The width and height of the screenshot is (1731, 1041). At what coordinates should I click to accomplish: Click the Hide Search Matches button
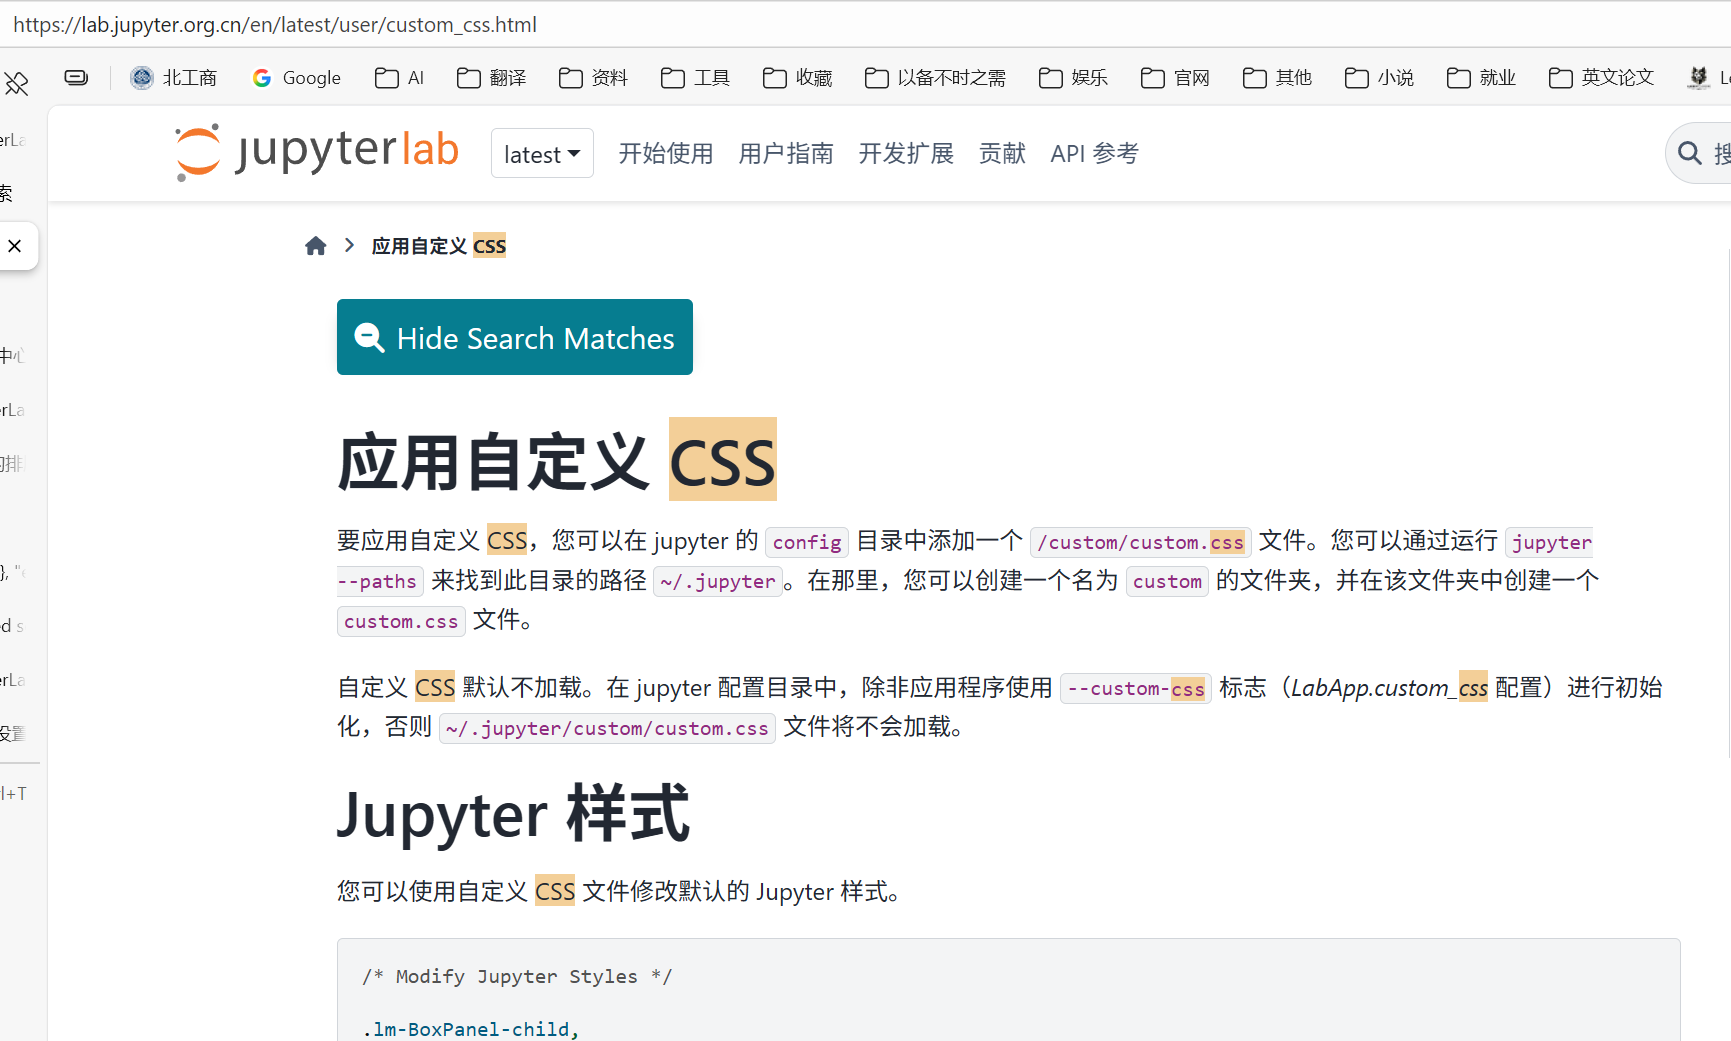pos(515,337)
